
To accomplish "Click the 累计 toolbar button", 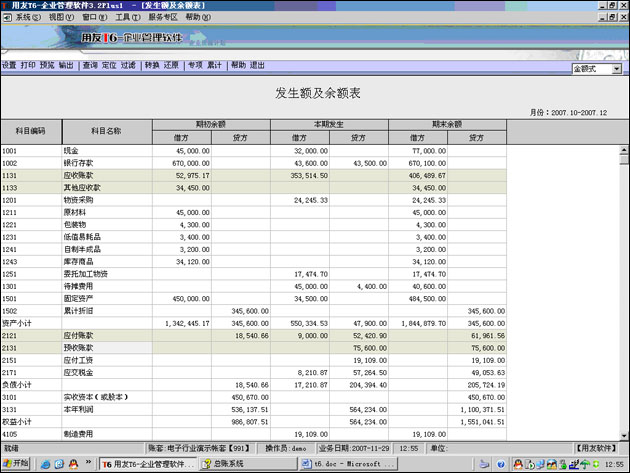I will pos(214,65).
